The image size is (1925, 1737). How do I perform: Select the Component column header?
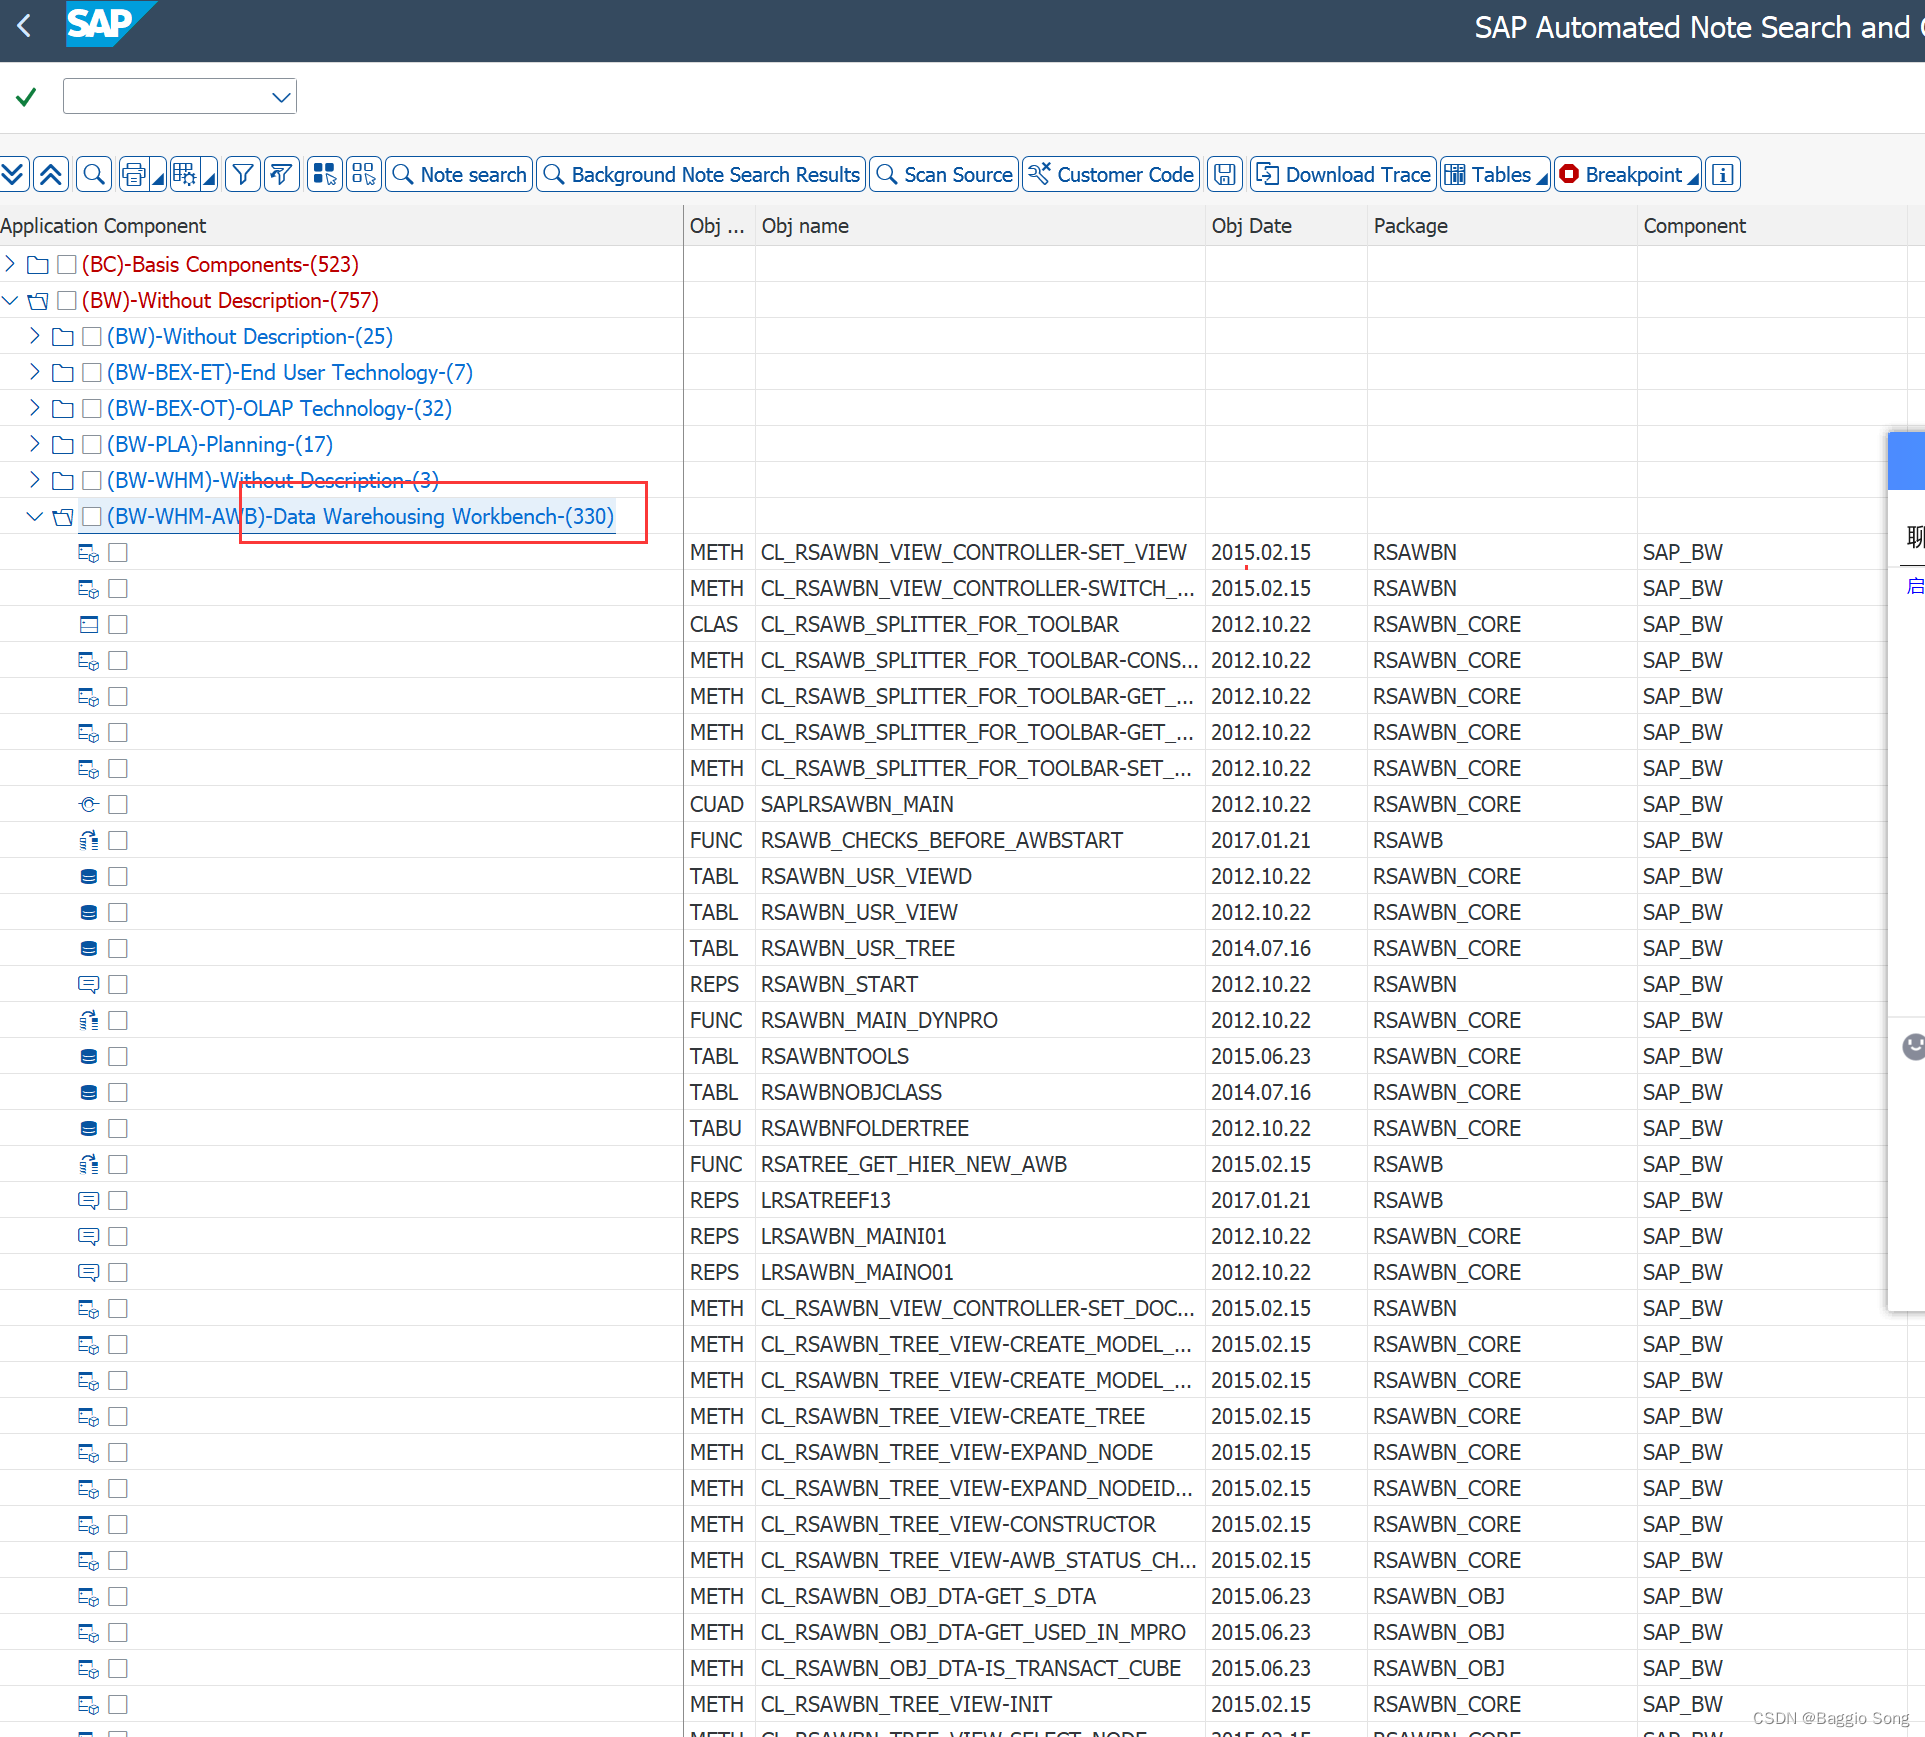tap(1772, 226)
